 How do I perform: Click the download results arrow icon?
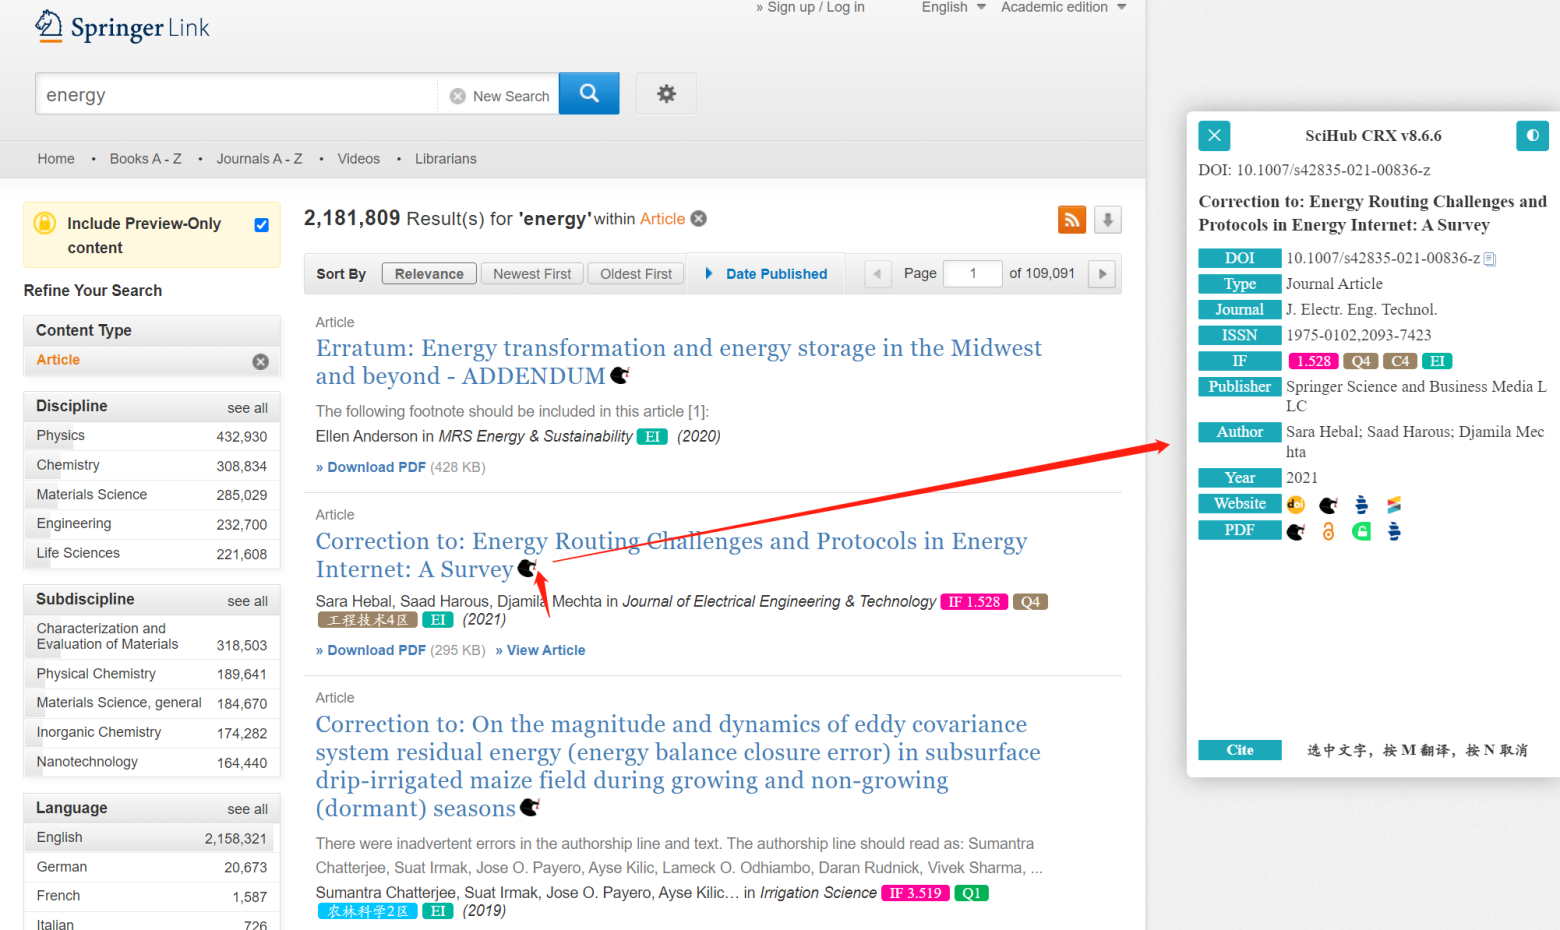click(1108, 219)
